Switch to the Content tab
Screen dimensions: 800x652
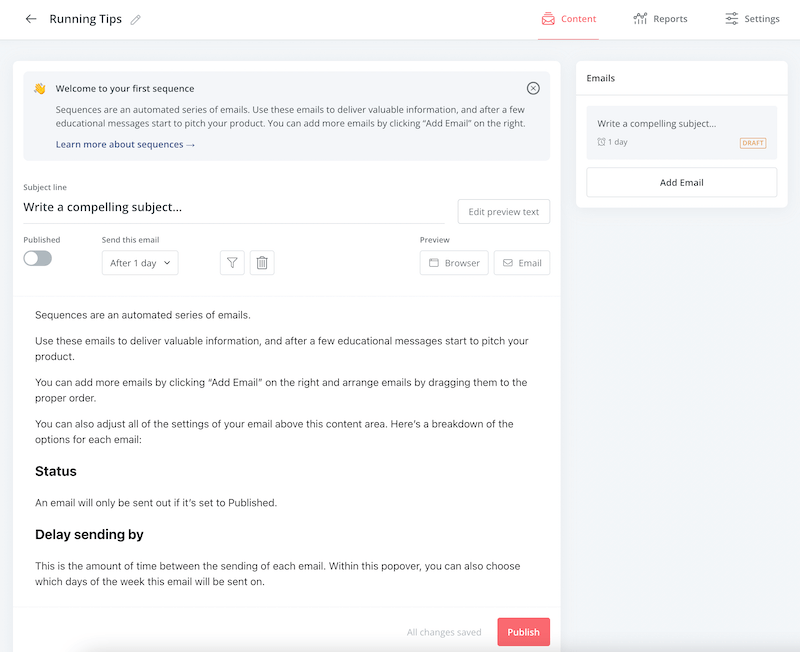(569, 19)
